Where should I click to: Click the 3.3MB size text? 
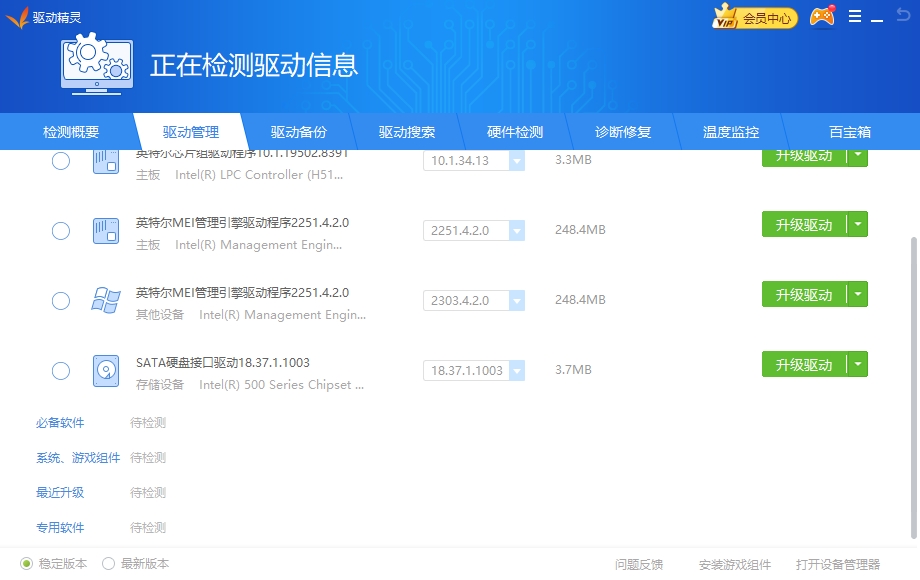click(x=573, y=160)
